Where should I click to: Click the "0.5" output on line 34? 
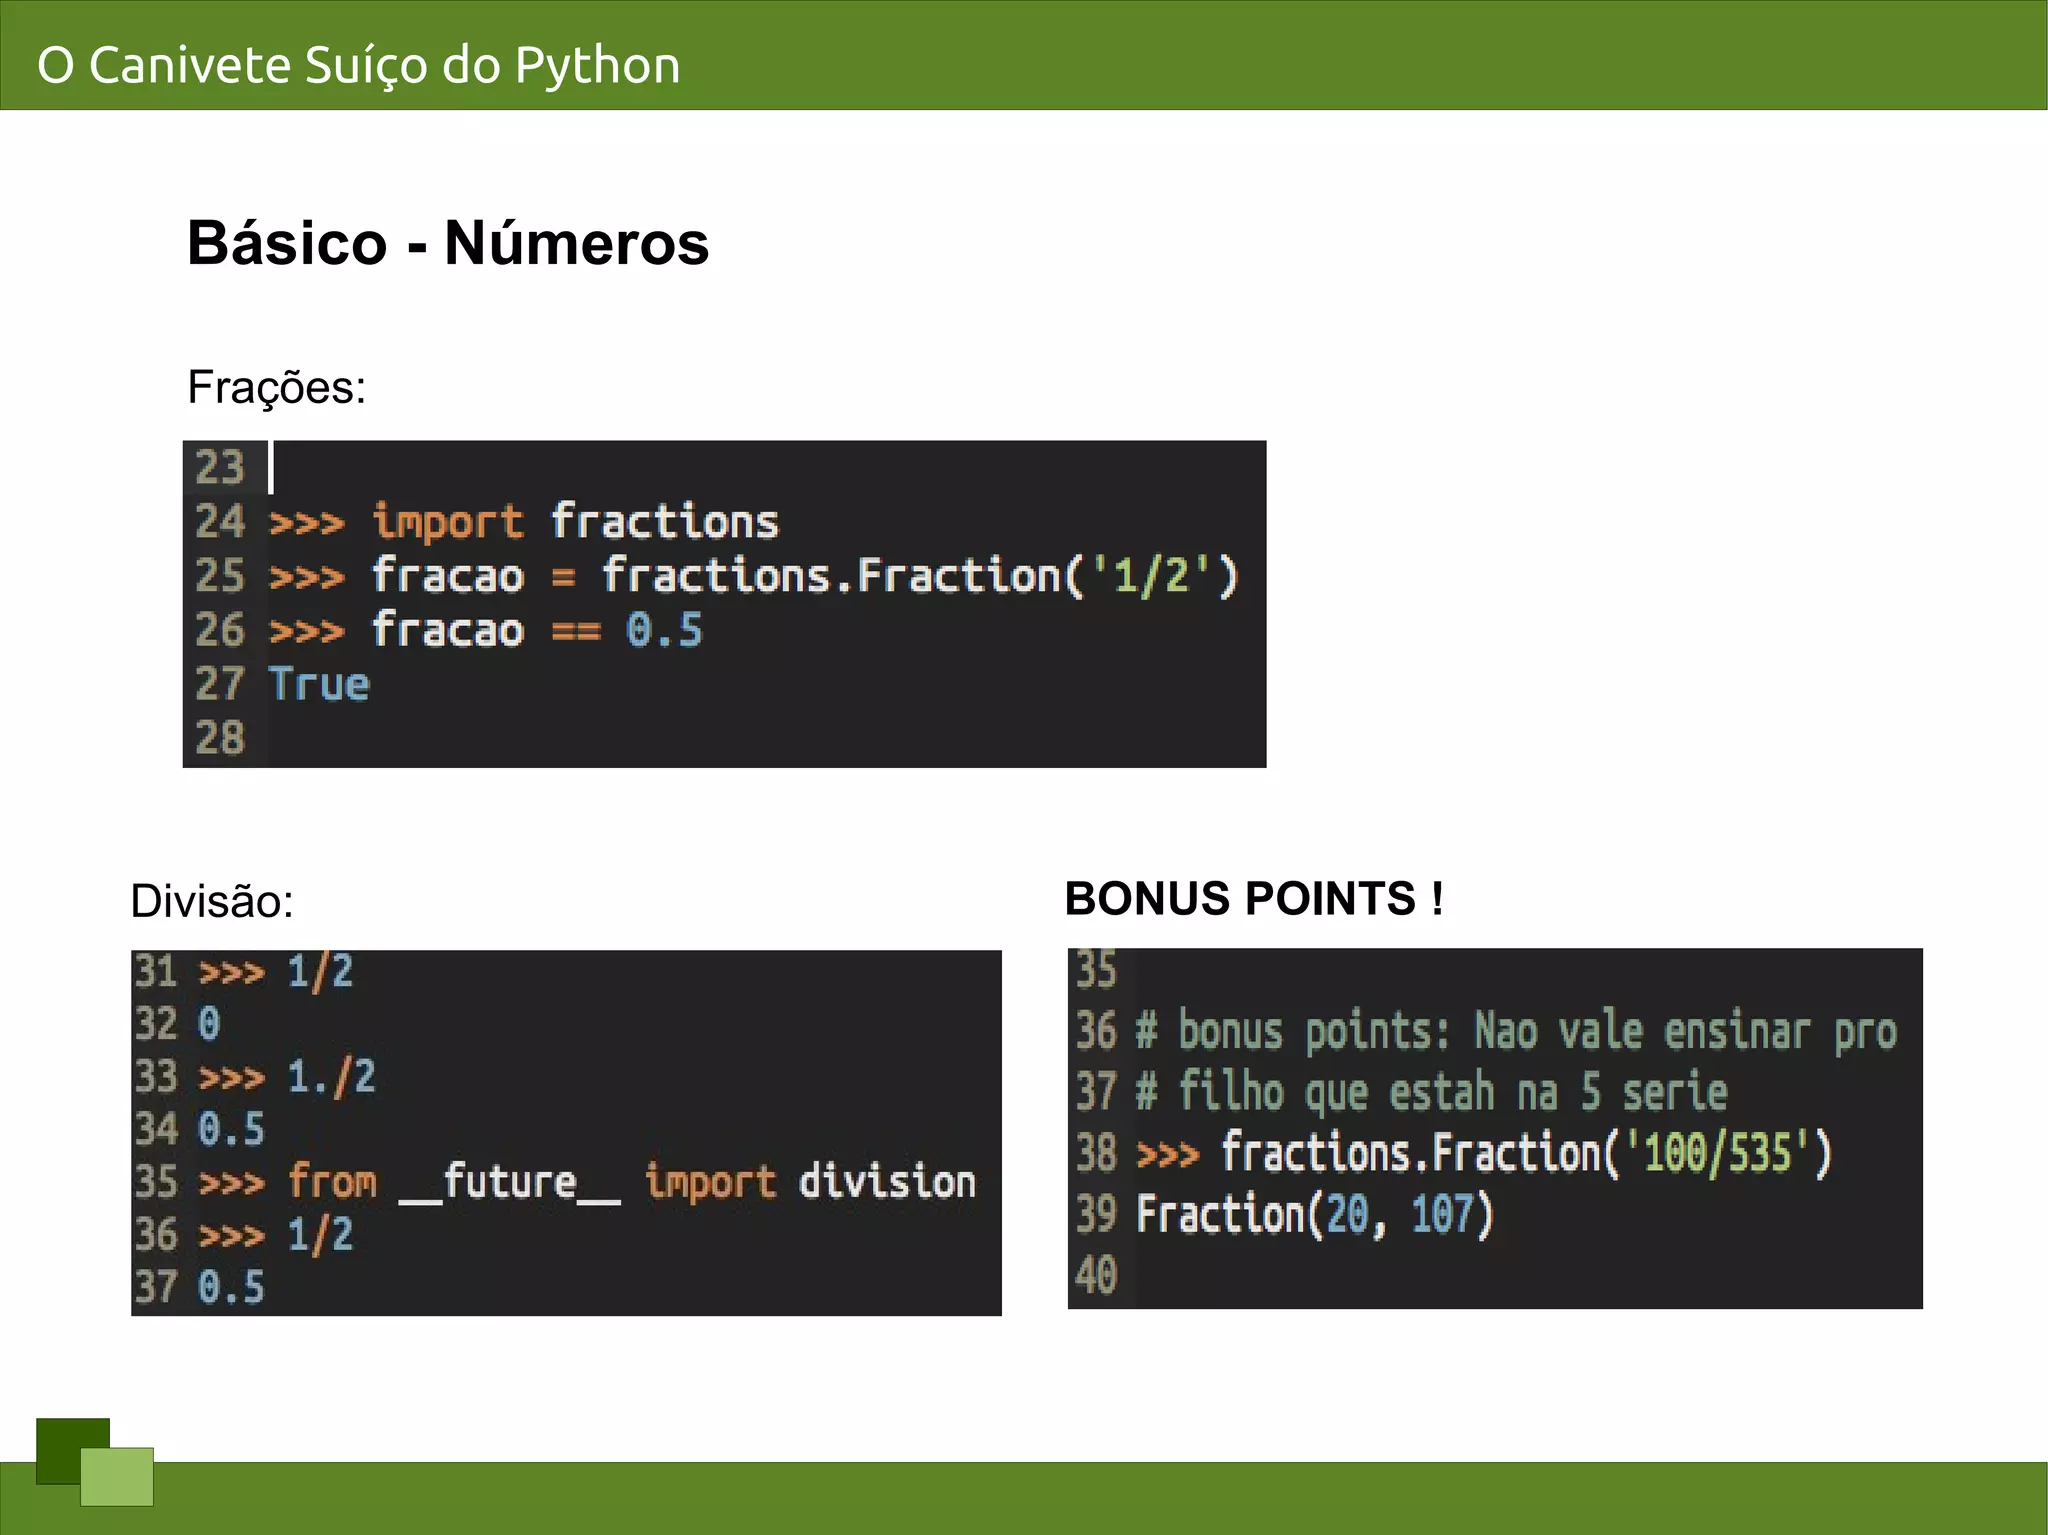232,1130
